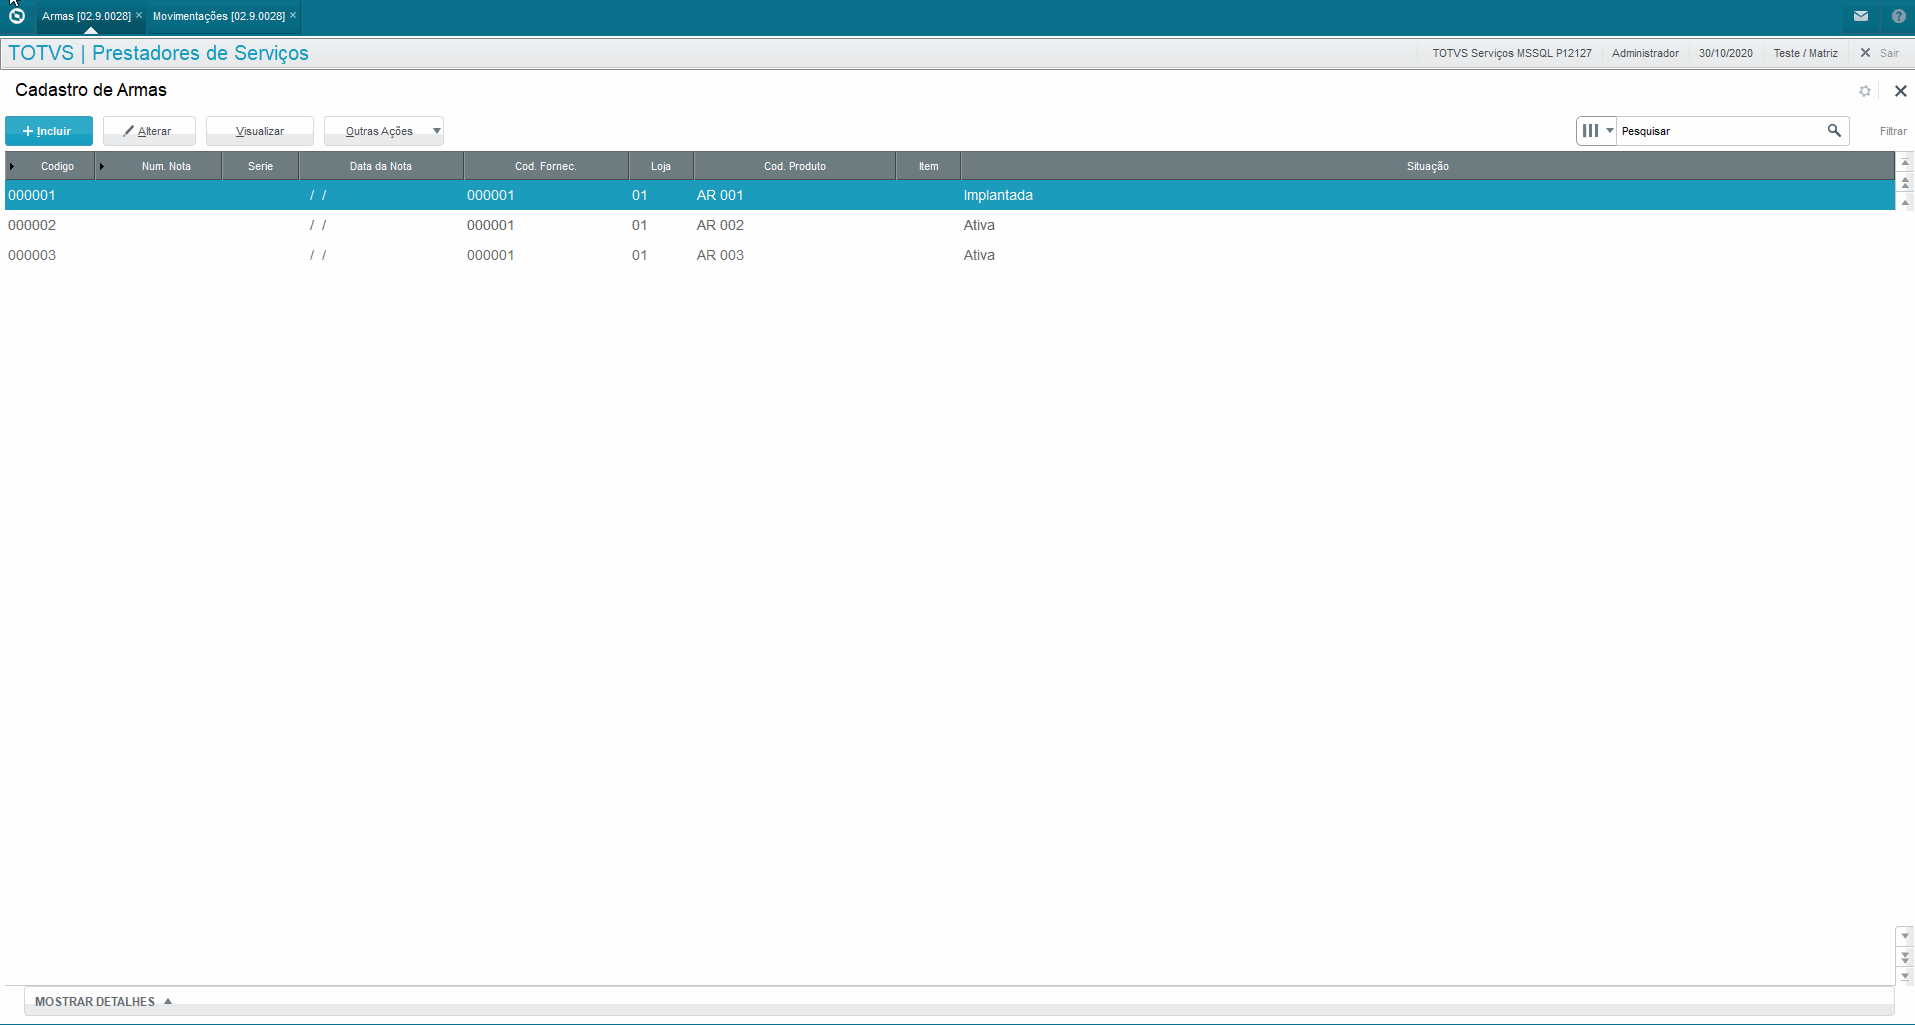
Task: Click the TOTVS logo icon in top bar
Action: [16, 16]
